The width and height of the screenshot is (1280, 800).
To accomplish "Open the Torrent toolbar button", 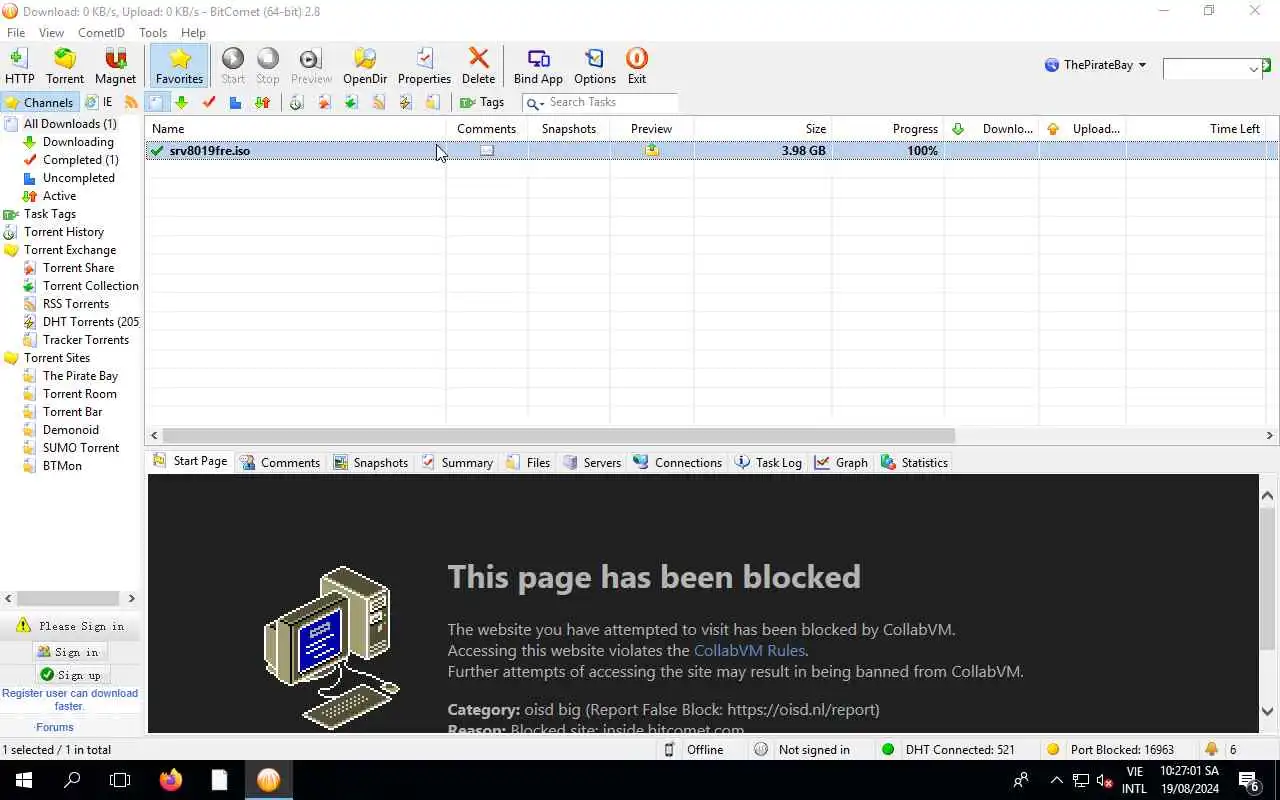I will click(65, 66).
